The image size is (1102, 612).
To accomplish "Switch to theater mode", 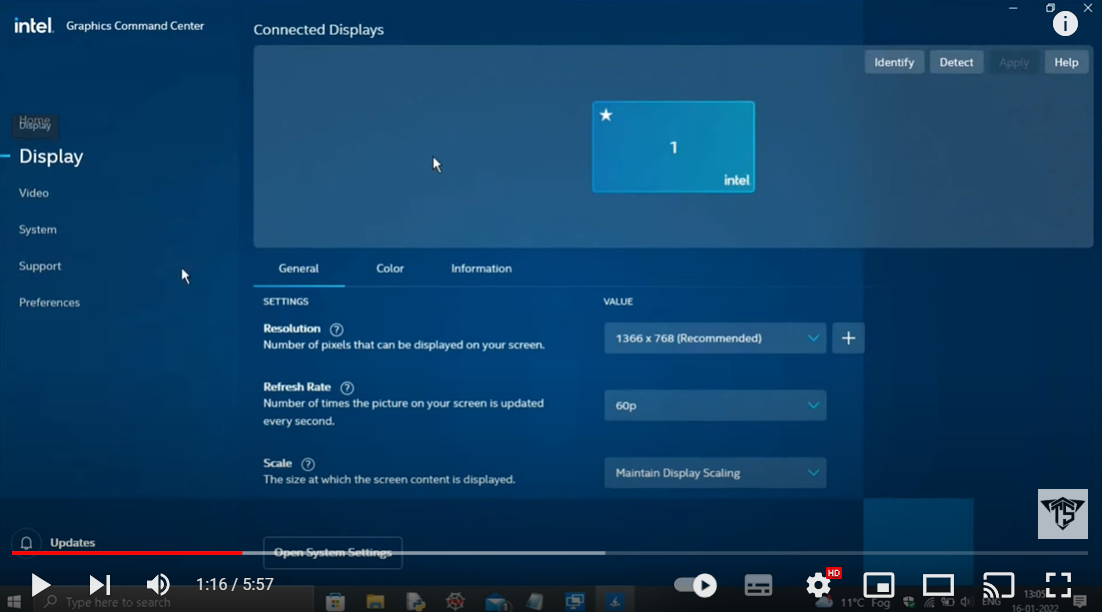I will click(938, 584).
